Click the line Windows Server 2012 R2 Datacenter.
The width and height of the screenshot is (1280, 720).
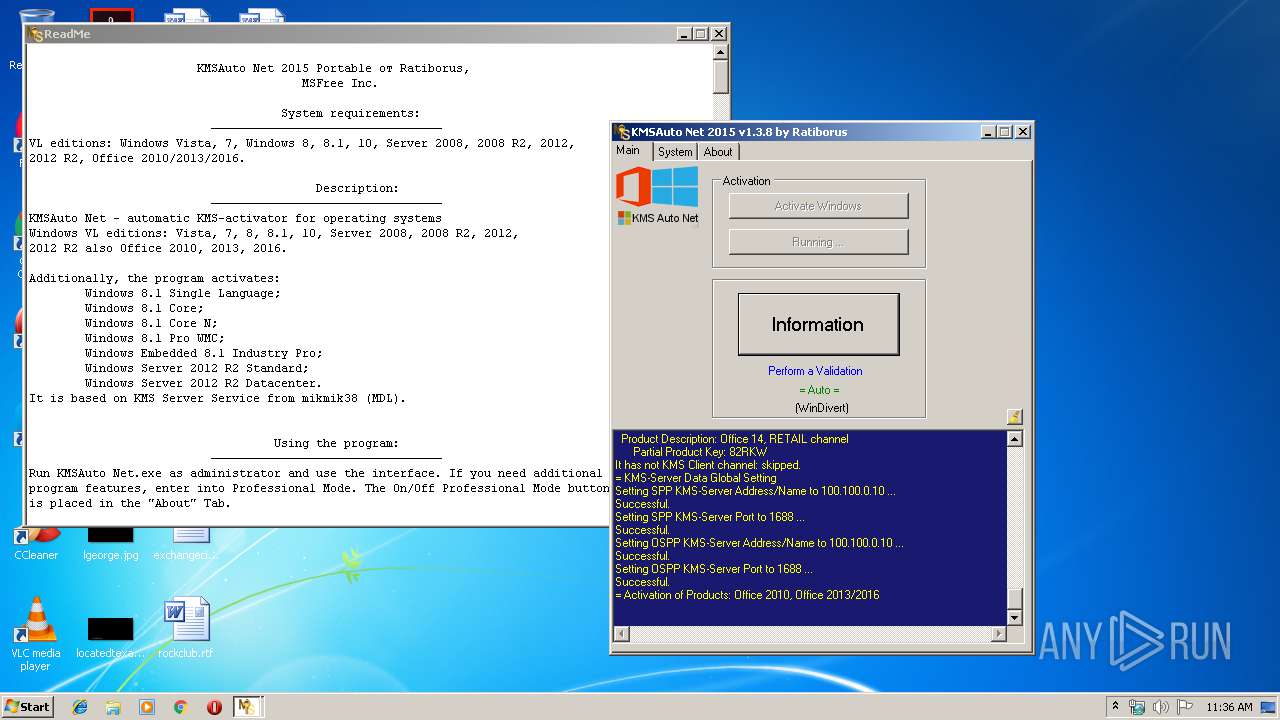[x=203, y=383]
